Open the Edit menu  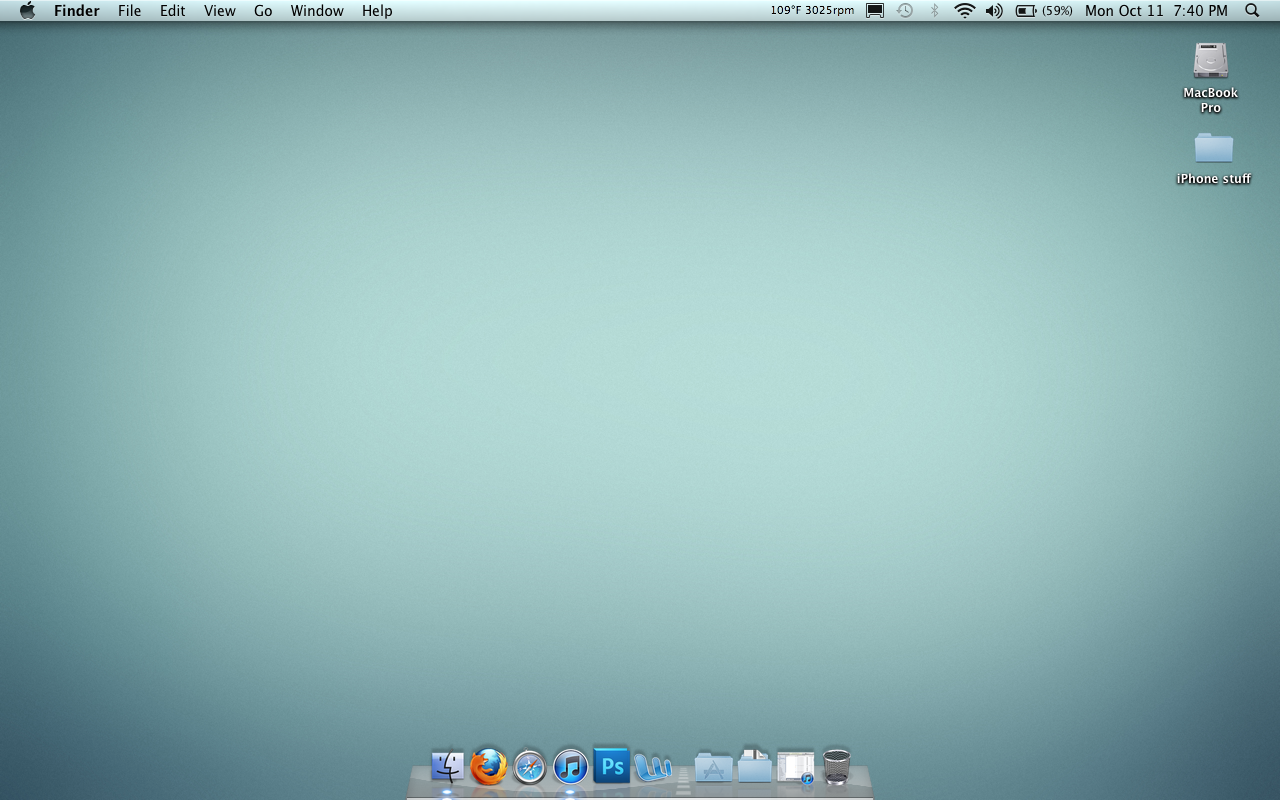(x=172, y=10)
